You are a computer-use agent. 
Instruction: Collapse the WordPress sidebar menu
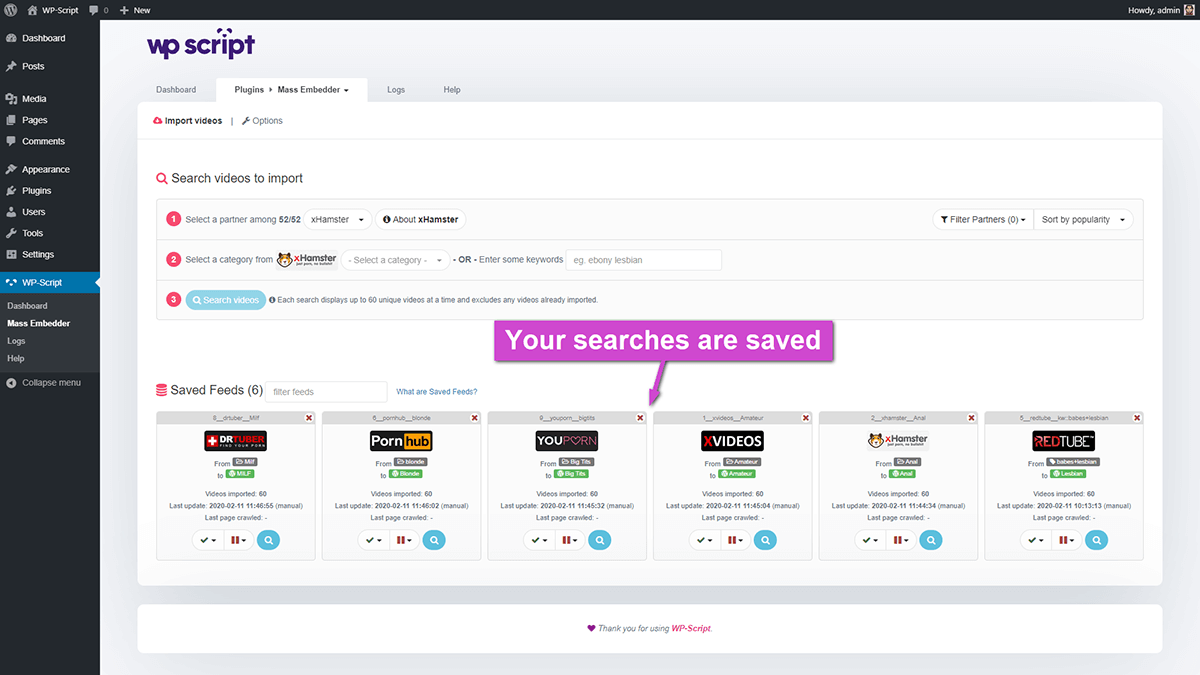click(x=44, y=383)
